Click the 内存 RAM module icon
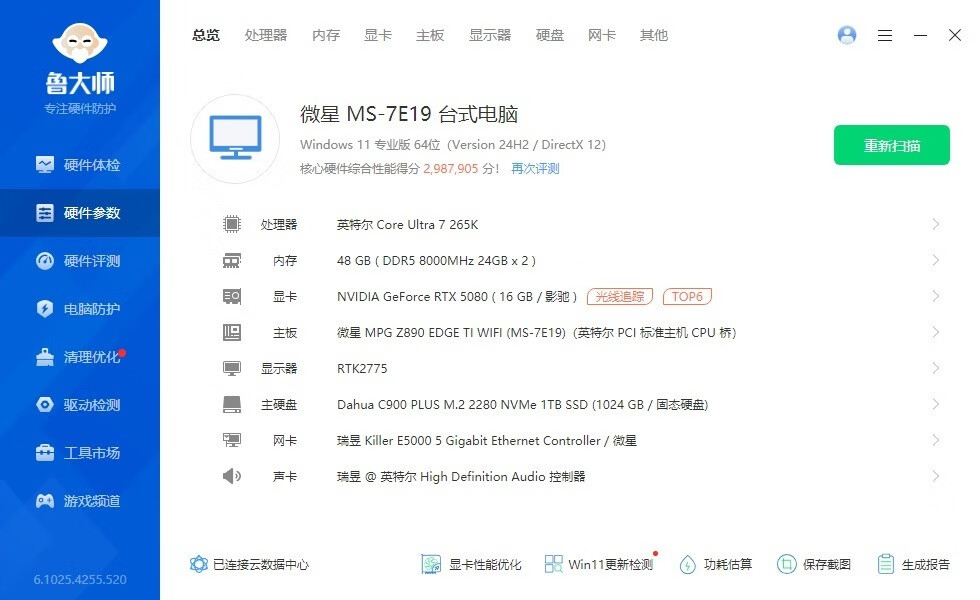 pos(232,261)
